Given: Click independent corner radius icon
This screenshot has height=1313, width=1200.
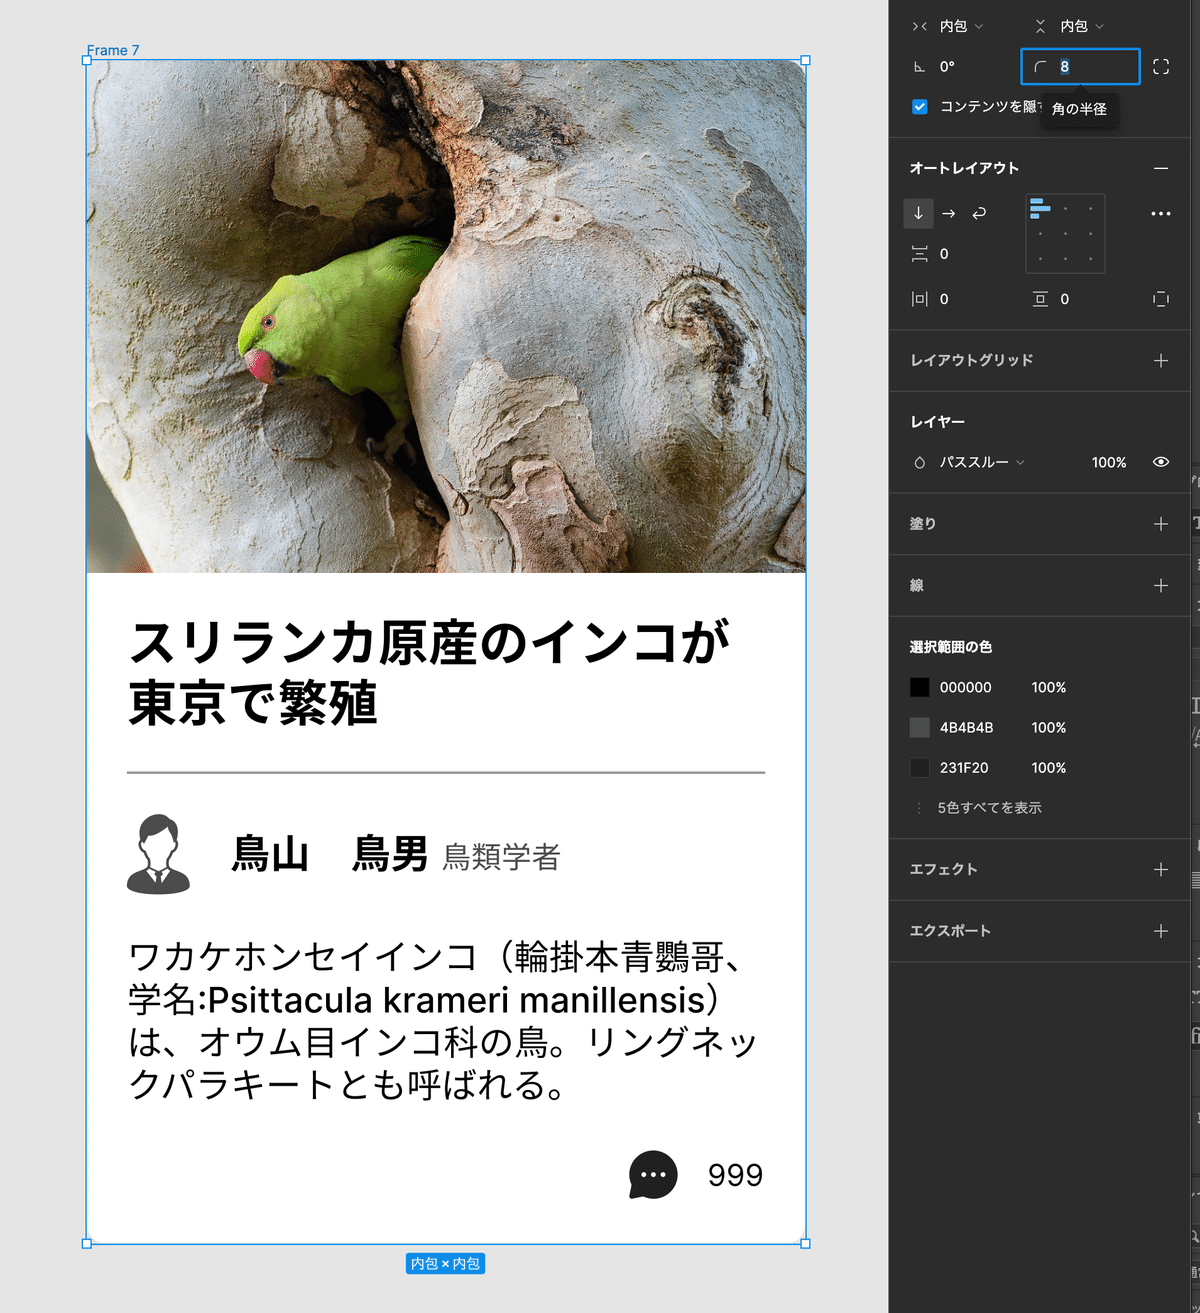Looking at the screenshot, I should tap(1160, 67).
